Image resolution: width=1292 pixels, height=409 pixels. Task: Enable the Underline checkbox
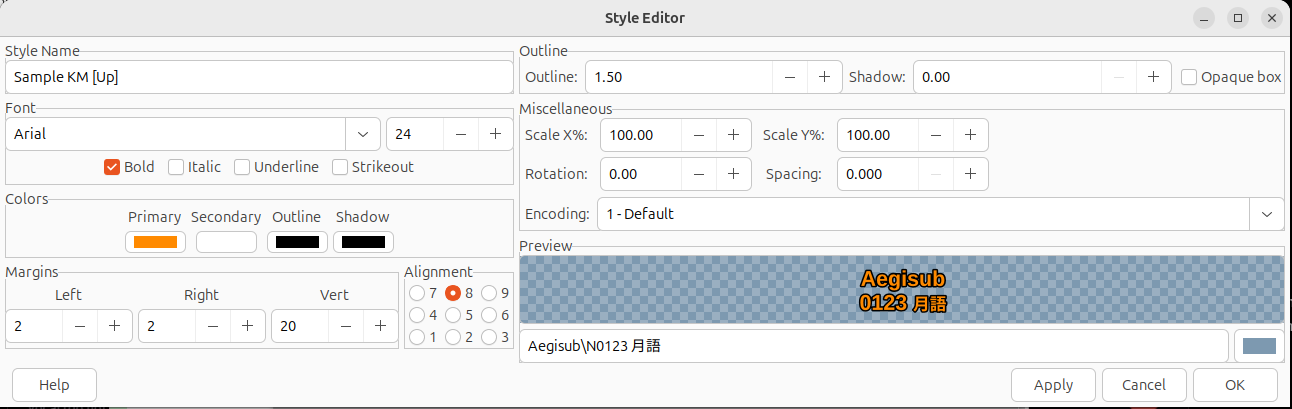tap(242, 167)
